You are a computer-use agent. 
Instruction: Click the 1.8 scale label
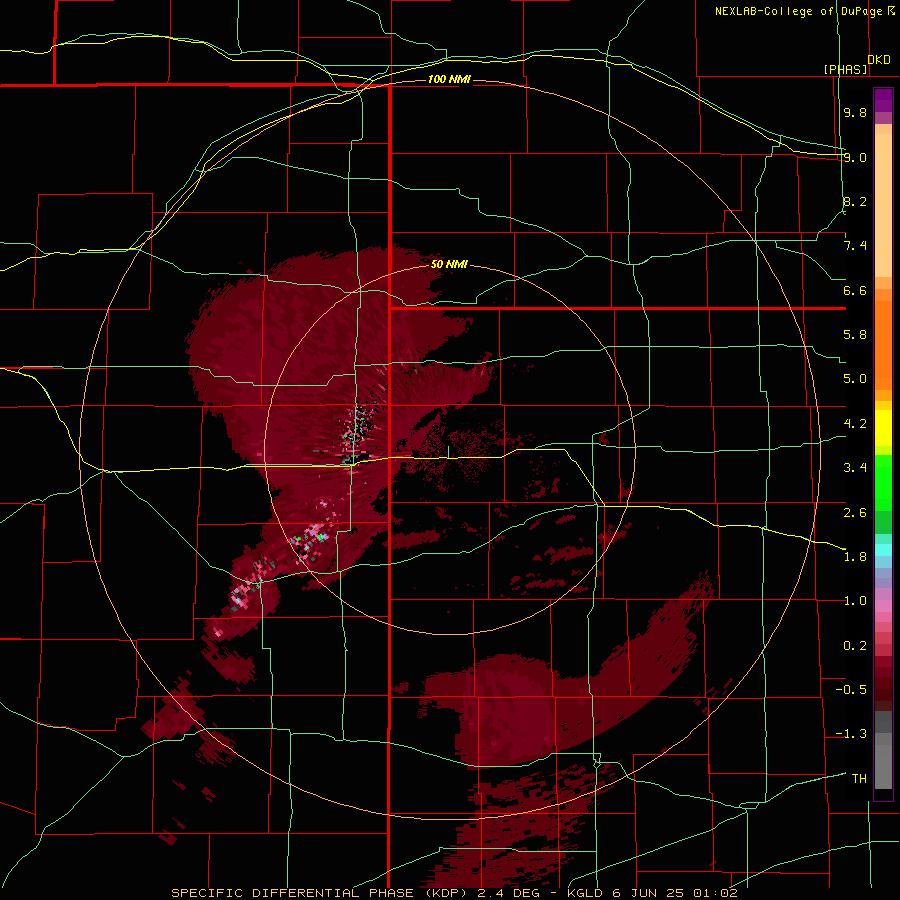point(855,556)
